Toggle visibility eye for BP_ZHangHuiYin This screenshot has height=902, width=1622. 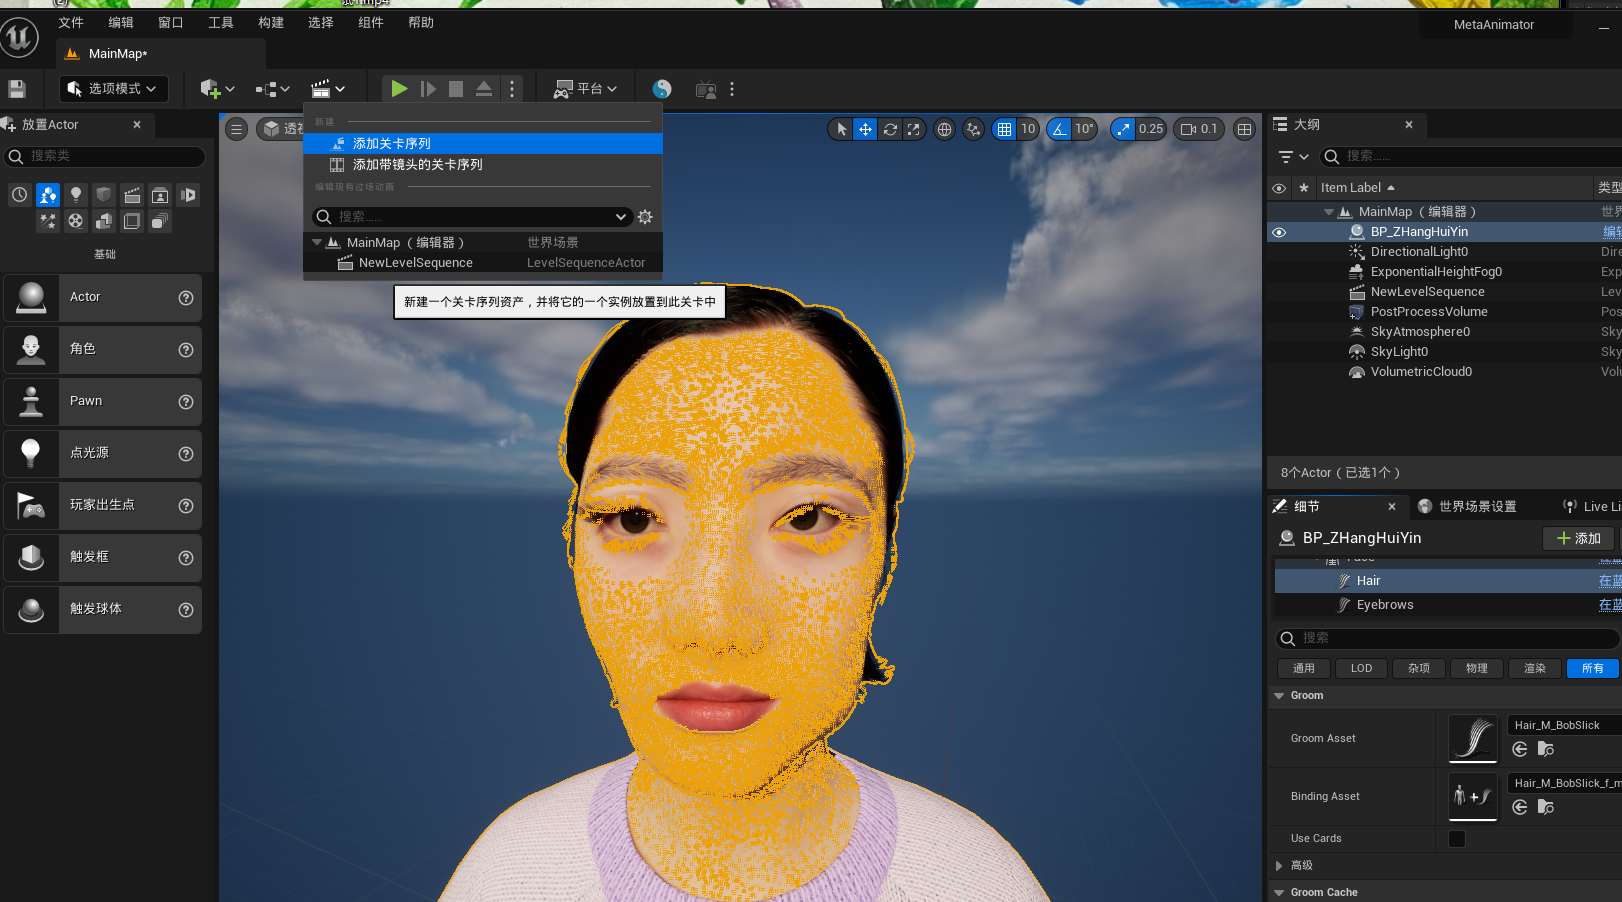(x=1279, y=232)
